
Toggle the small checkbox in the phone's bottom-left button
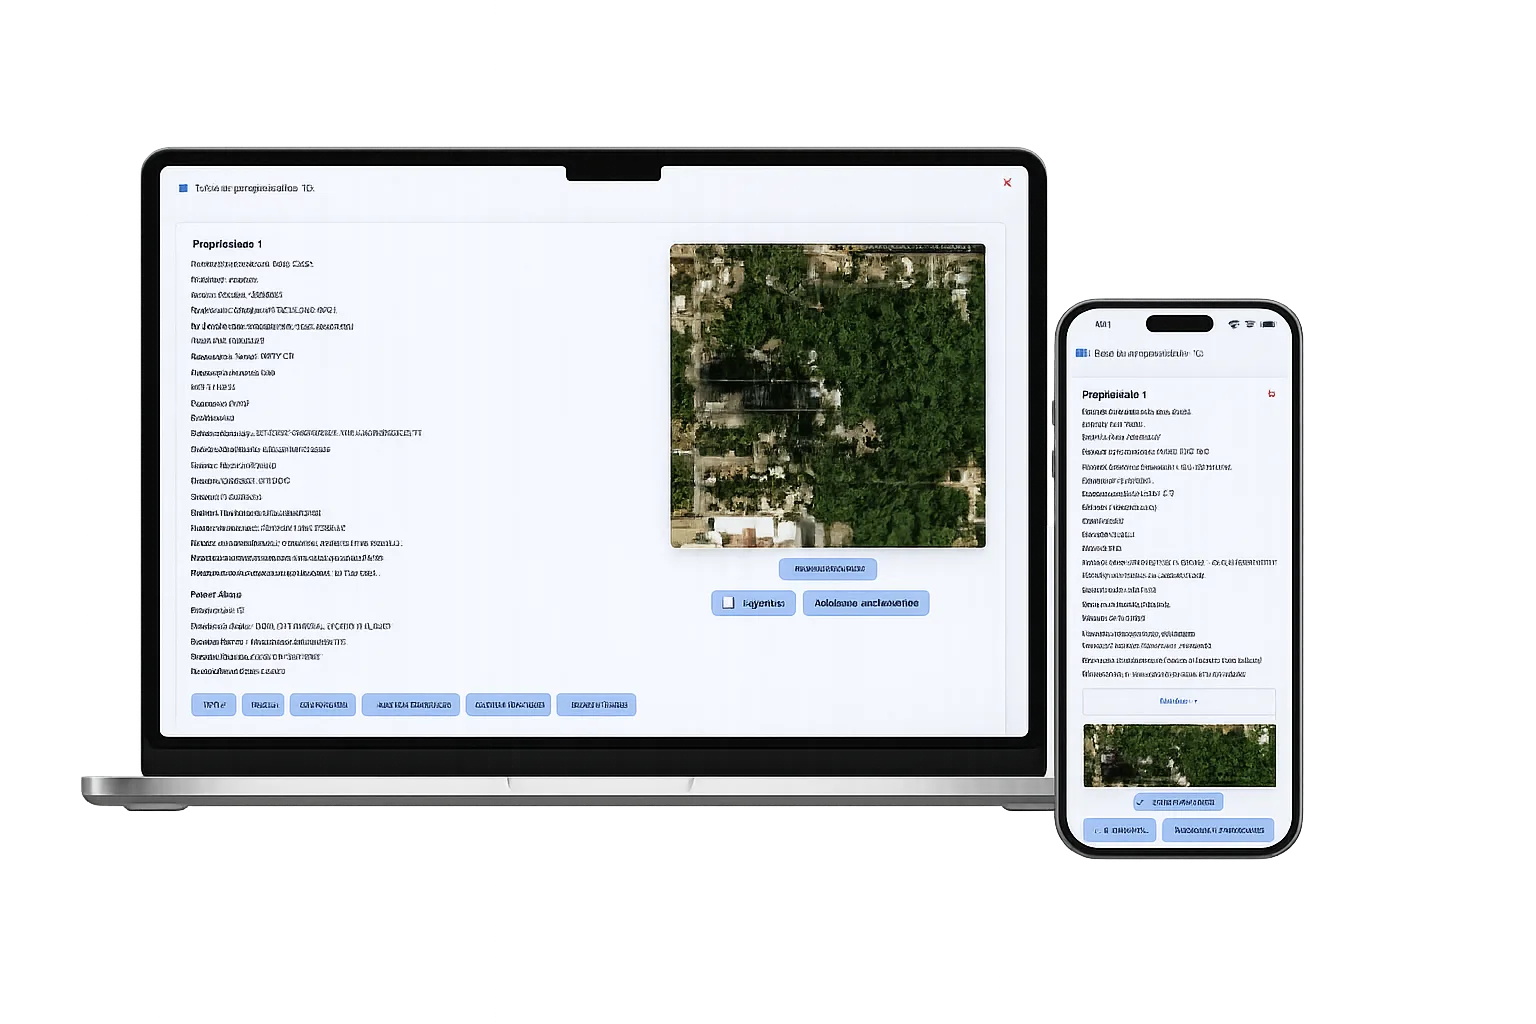point(1097,830)
